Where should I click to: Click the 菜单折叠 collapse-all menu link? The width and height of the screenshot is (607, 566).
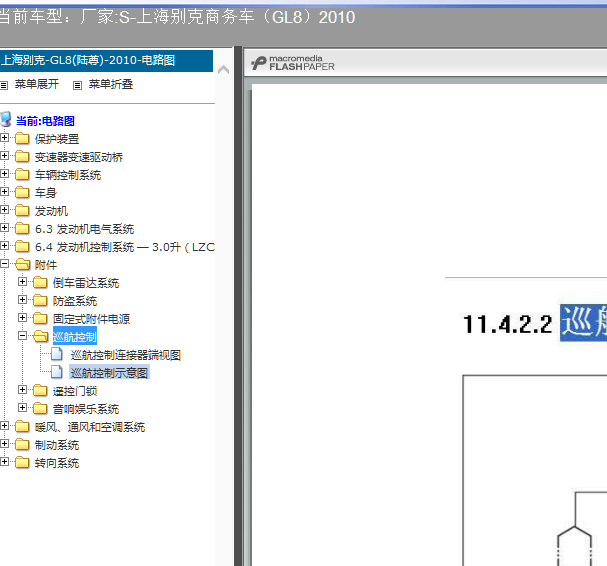pyautogui.click(x=111, y=84)
